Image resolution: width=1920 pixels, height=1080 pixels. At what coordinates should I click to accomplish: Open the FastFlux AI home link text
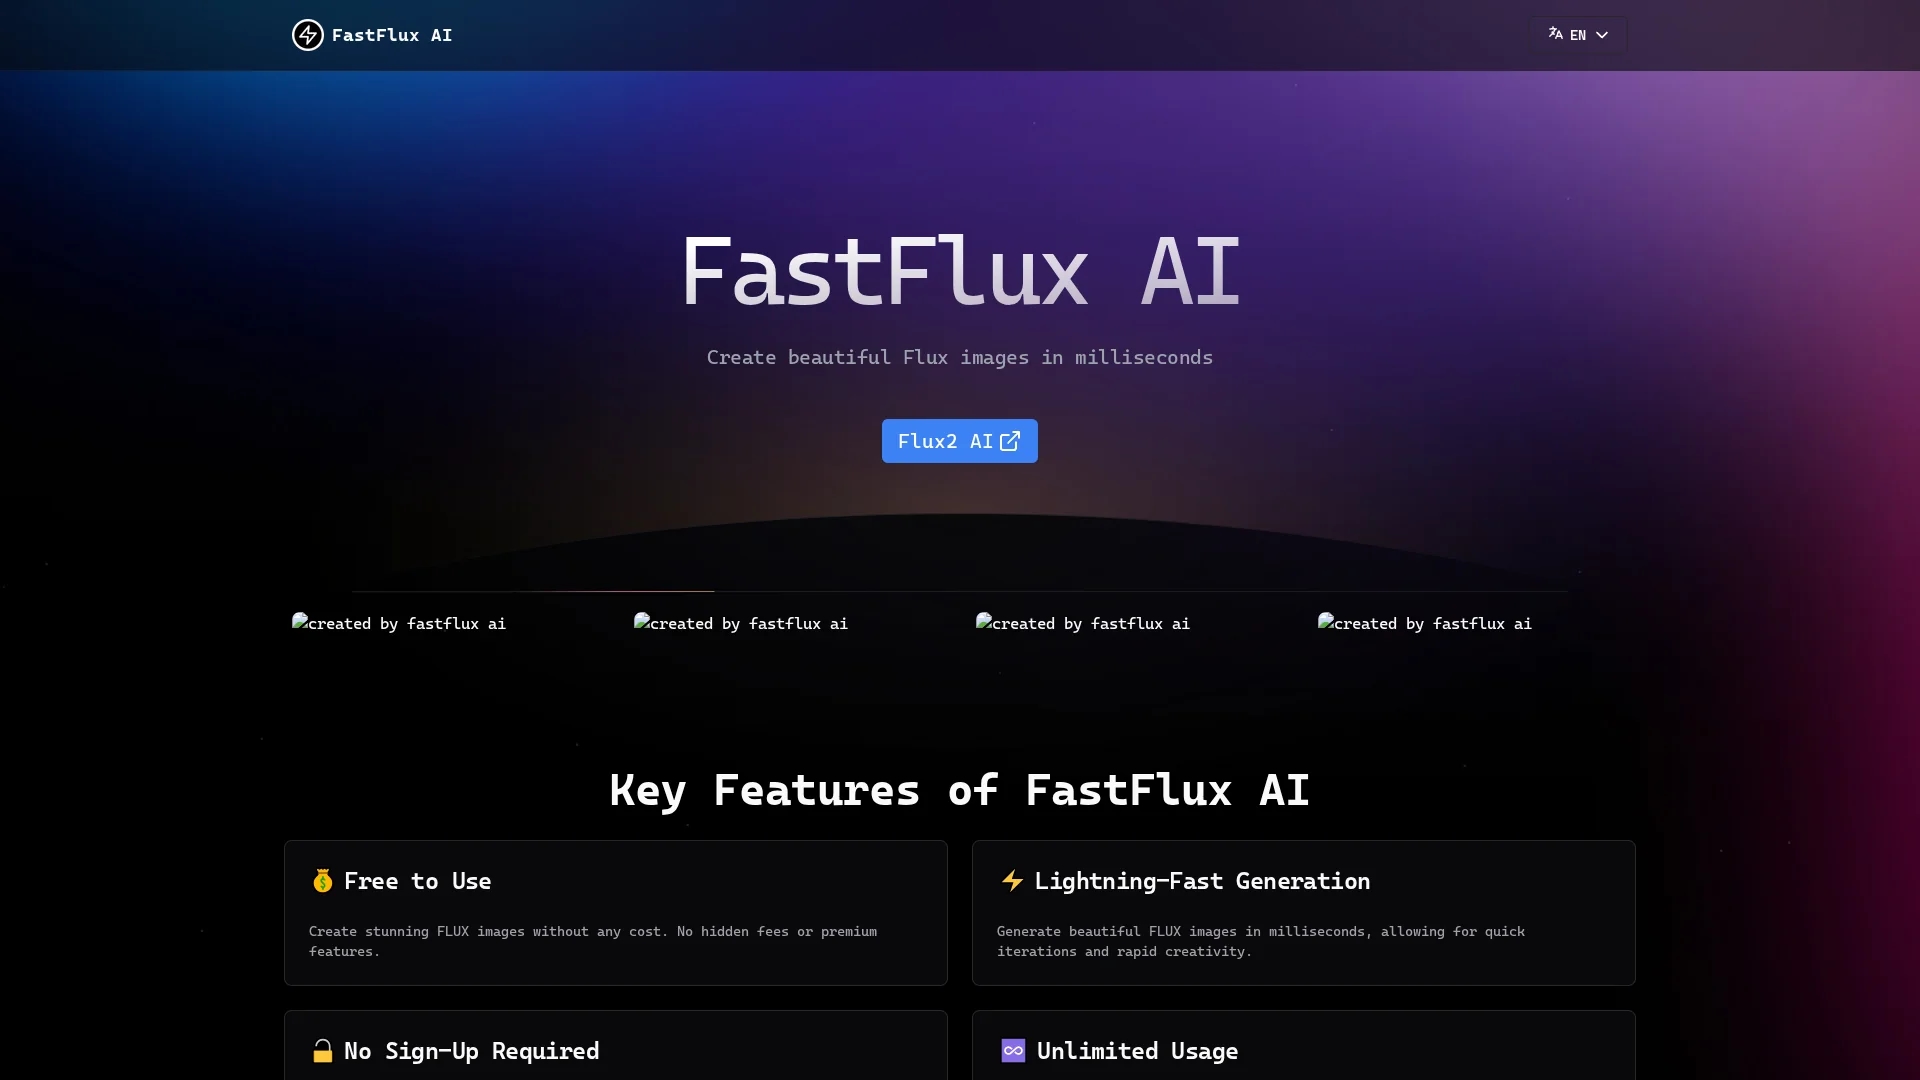click(x=392, y=35)
